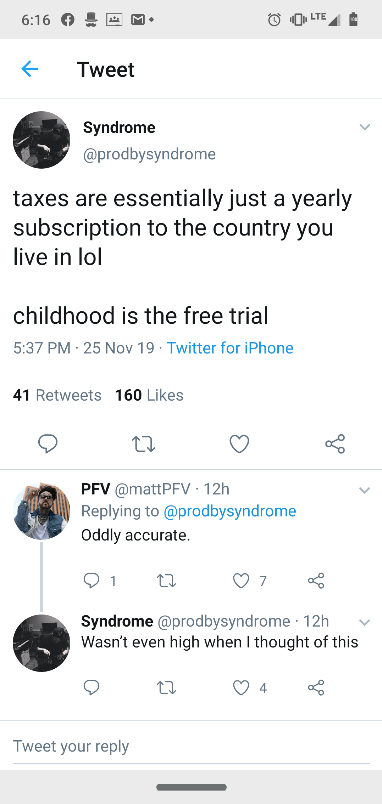Expand options chevron on PFV's reply
Viewport: 382px width, 804px height.
[x=365, y=491]
